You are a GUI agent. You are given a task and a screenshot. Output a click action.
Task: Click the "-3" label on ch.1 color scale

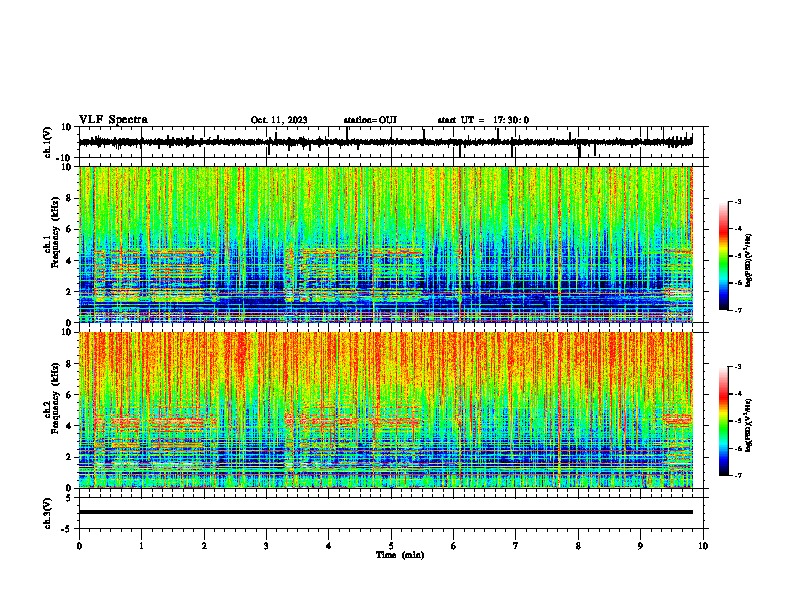(738, 201)
